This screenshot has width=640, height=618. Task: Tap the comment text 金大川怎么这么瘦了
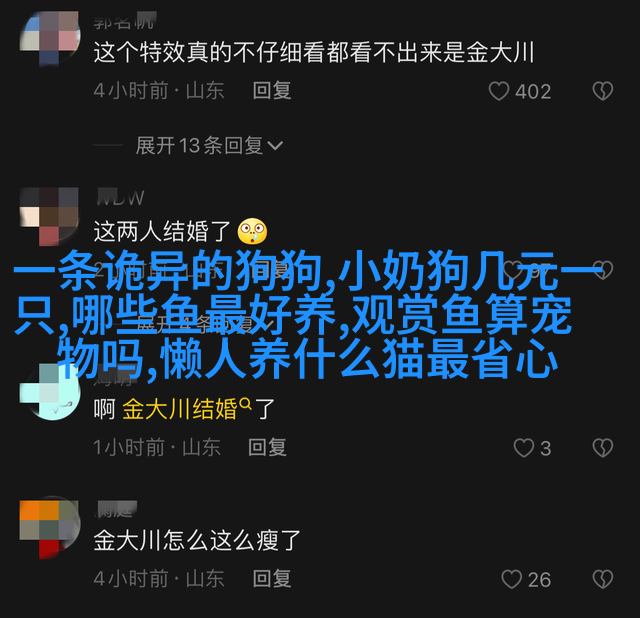(x=197, y=541)
